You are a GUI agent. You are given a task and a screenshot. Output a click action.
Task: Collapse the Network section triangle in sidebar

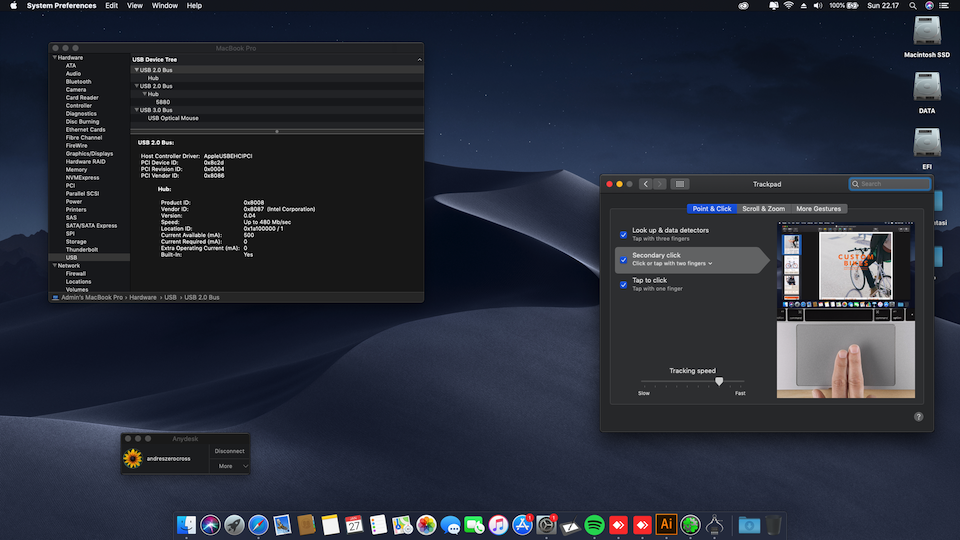pyautogui.click(x=54, y=266)
